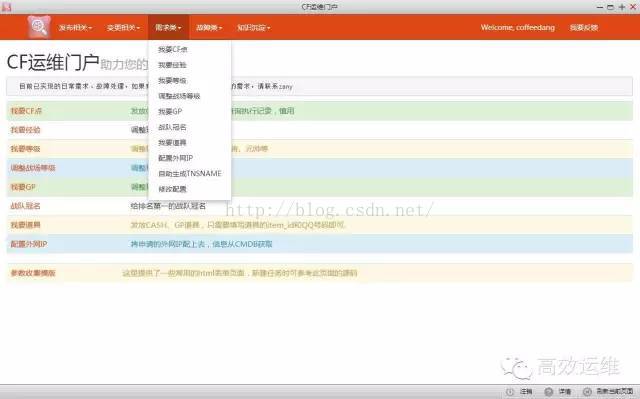640x399 pixels.
Task: Open 我要GP link in the table row
Action: (23, 187)
